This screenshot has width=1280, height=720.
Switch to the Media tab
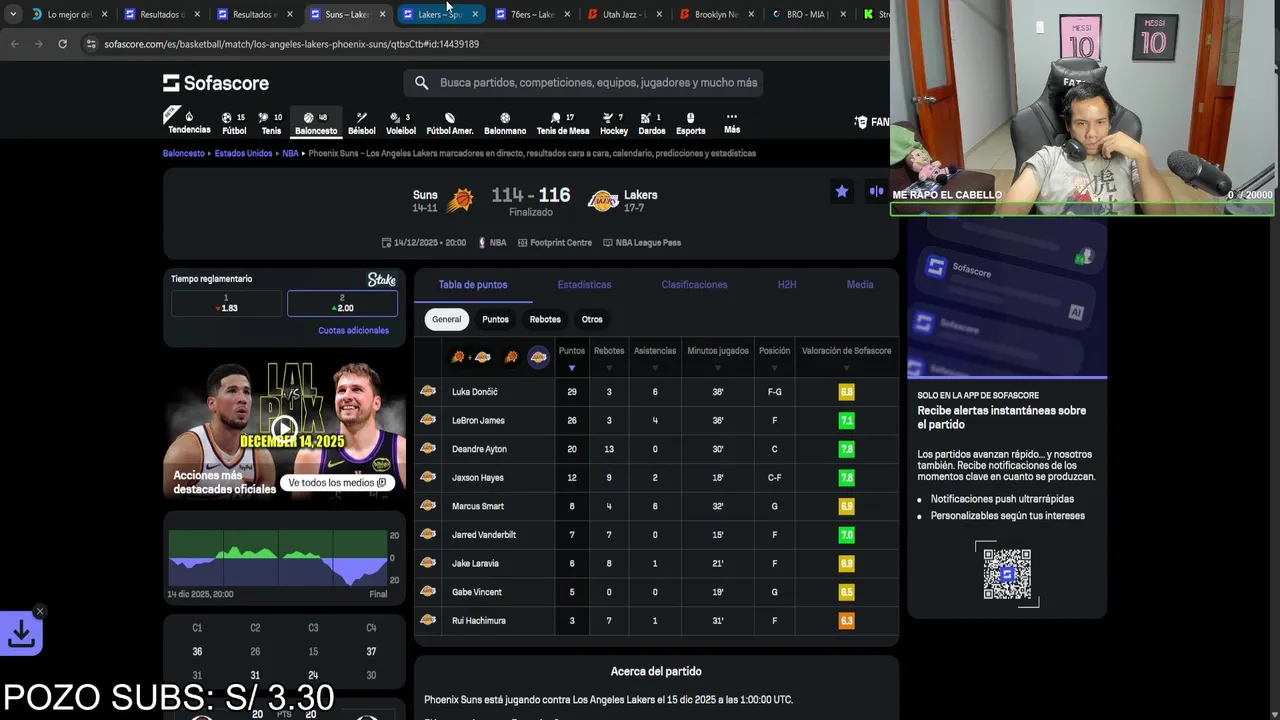pyautogui.click(x=860, y=285)
